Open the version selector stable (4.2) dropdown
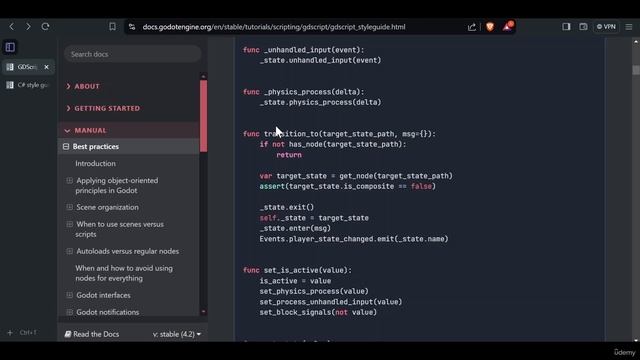640x360 pixels. click(x=177, y=334)
